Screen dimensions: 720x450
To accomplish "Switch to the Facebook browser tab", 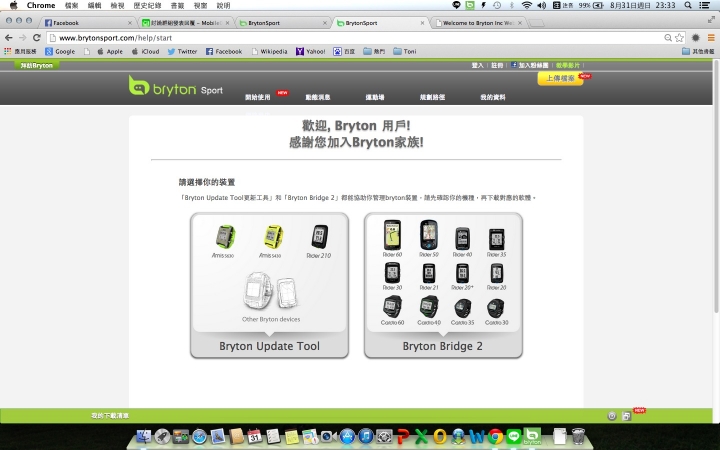I will [87, 22].
